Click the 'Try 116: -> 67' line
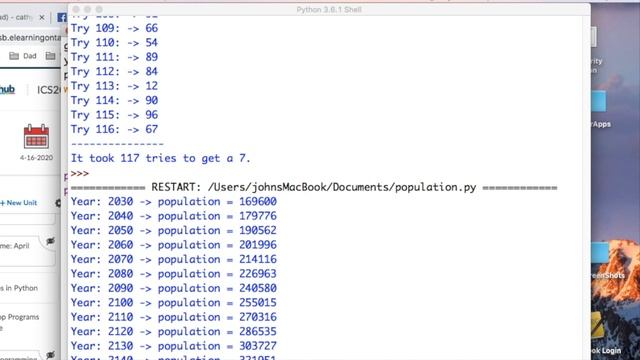 pos(114,129)
